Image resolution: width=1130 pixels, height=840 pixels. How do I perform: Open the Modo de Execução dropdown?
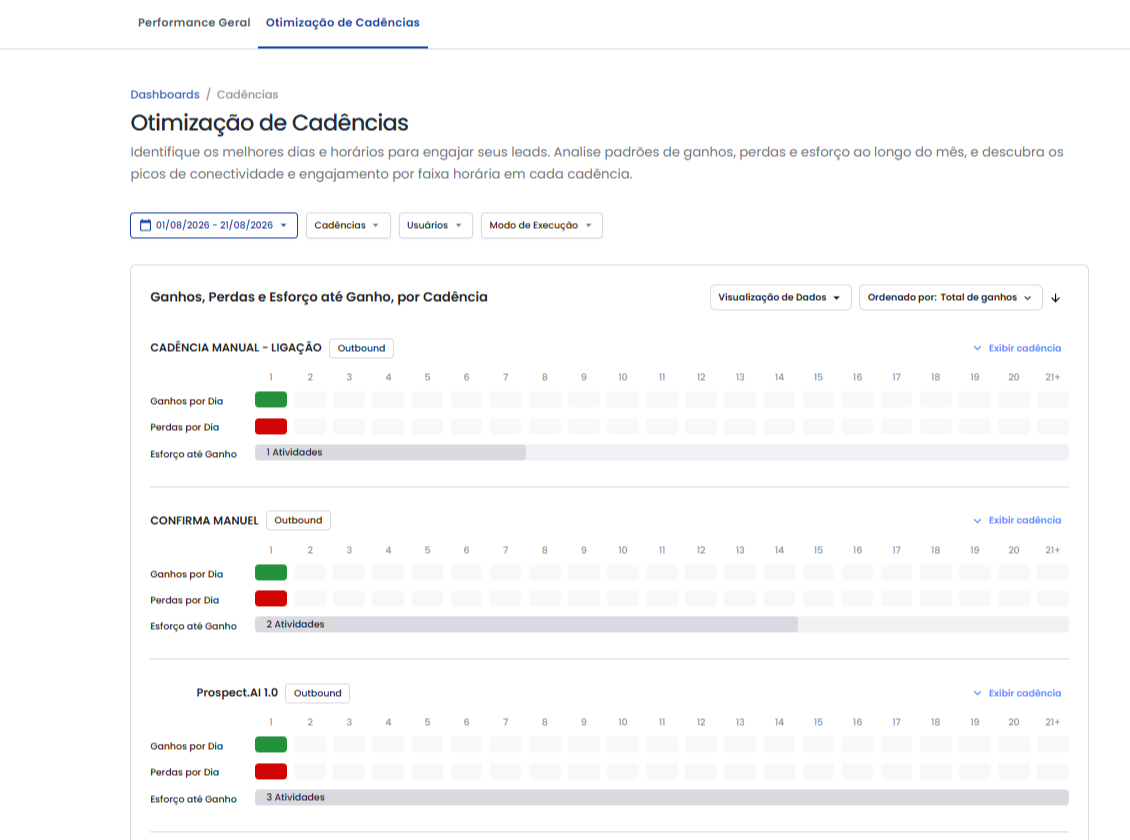pyautogui.click(x=541, y=225)
